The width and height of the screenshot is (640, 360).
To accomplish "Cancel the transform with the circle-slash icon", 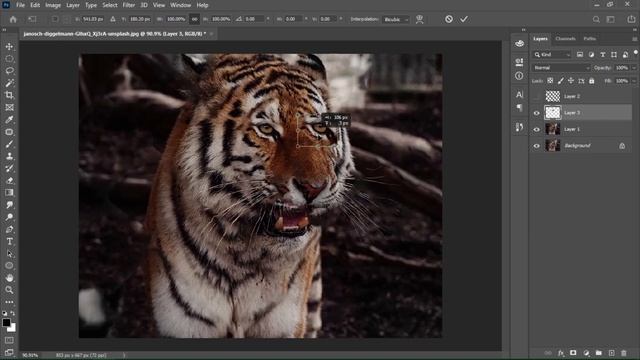I will pos(449,19).
